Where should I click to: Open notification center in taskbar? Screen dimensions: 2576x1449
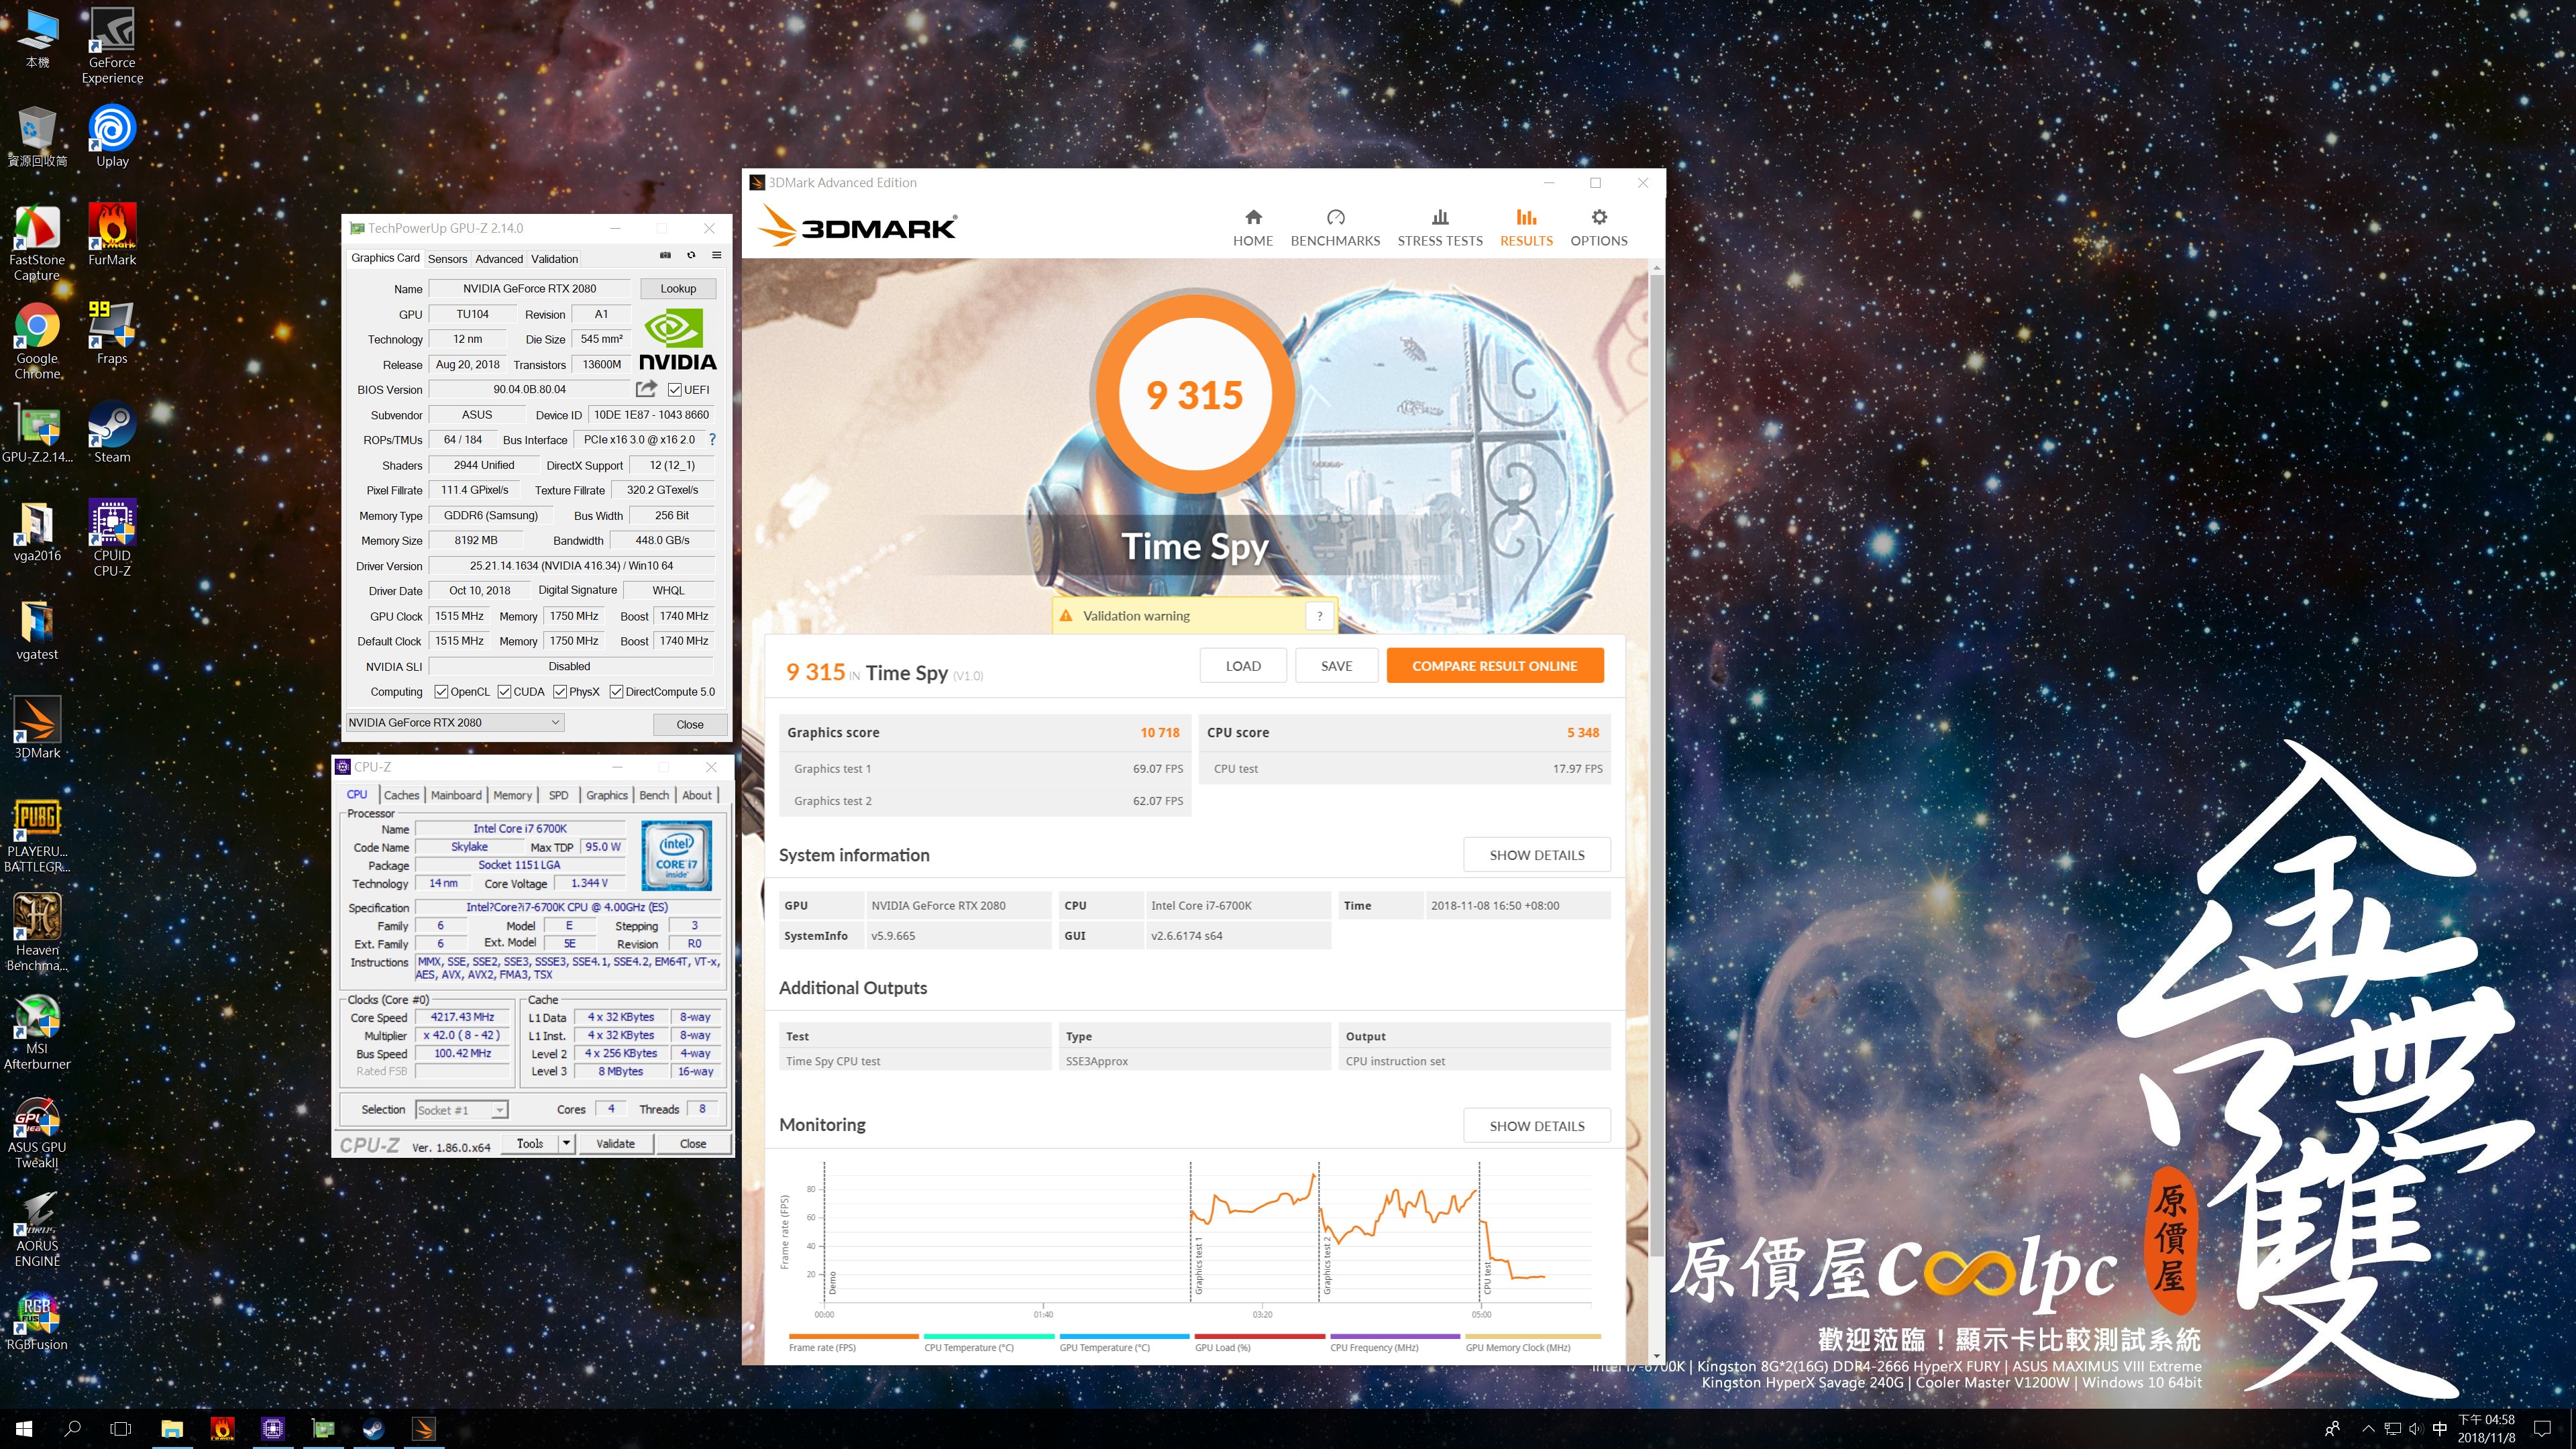click(2543, 1429)
